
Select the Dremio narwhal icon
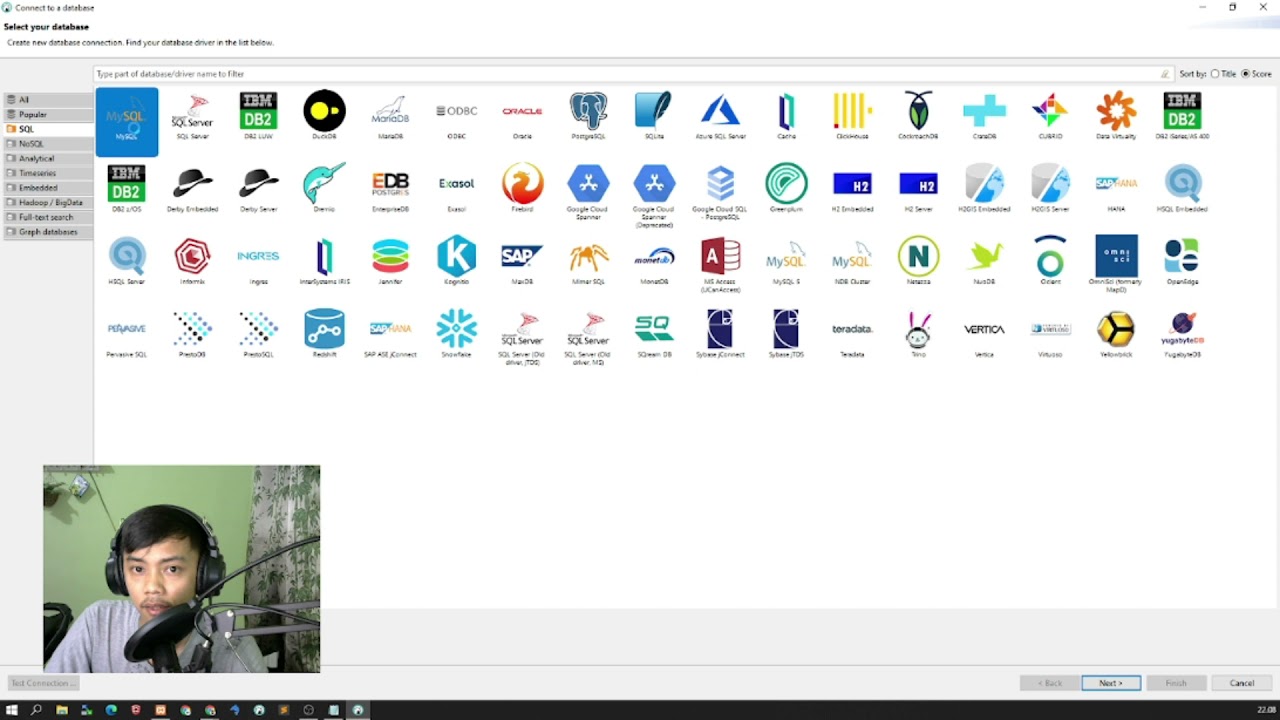click(x=324, y=188)
